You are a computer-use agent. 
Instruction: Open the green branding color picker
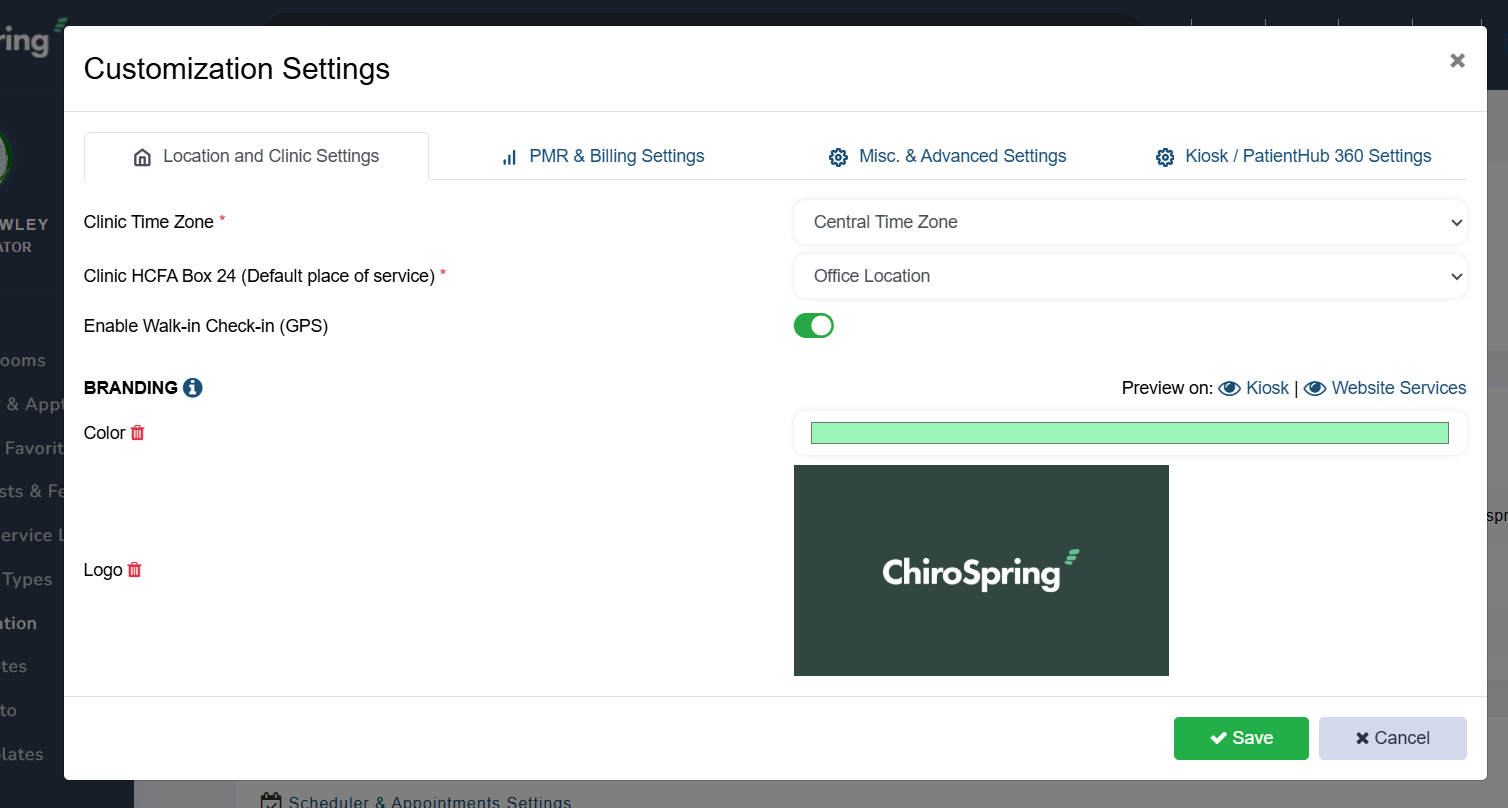(x=1130, y=433)
